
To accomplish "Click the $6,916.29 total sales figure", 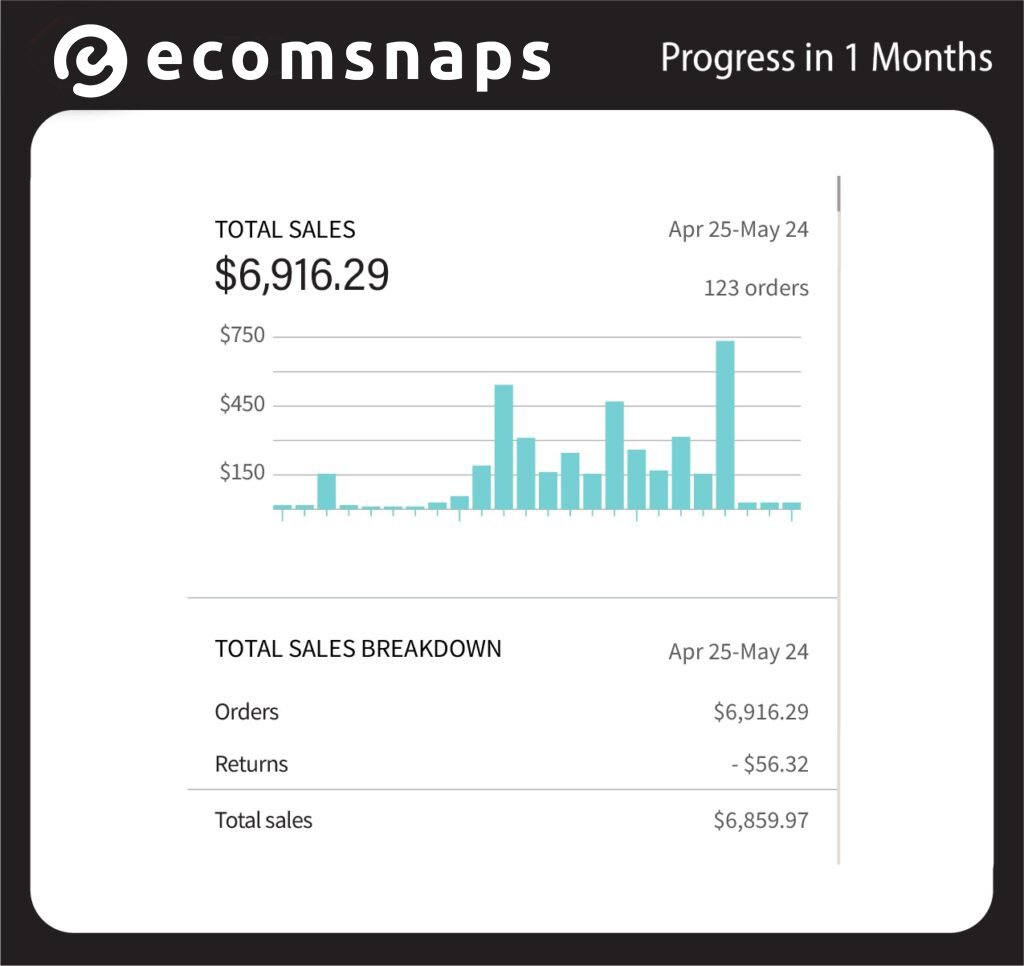I will pos(302,274).
